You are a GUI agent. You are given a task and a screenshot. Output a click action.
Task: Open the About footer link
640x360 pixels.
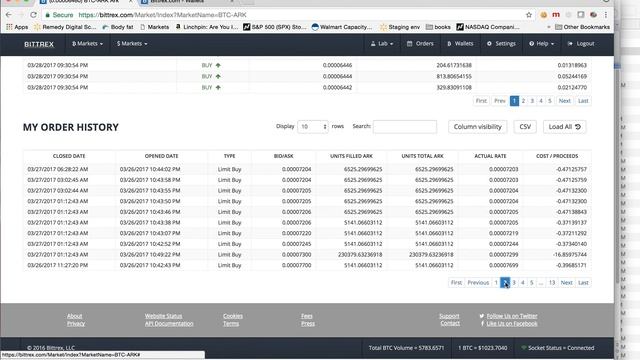point(74,316)
